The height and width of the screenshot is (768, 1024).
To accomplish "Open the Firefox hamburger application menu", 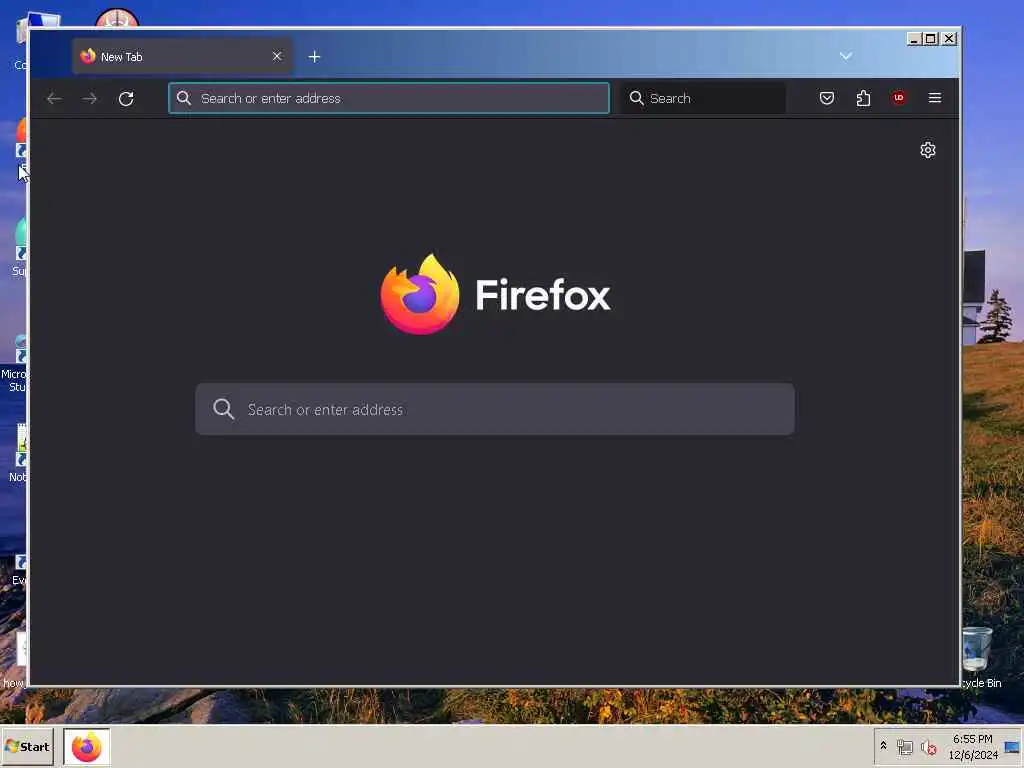I will [935, 98].
